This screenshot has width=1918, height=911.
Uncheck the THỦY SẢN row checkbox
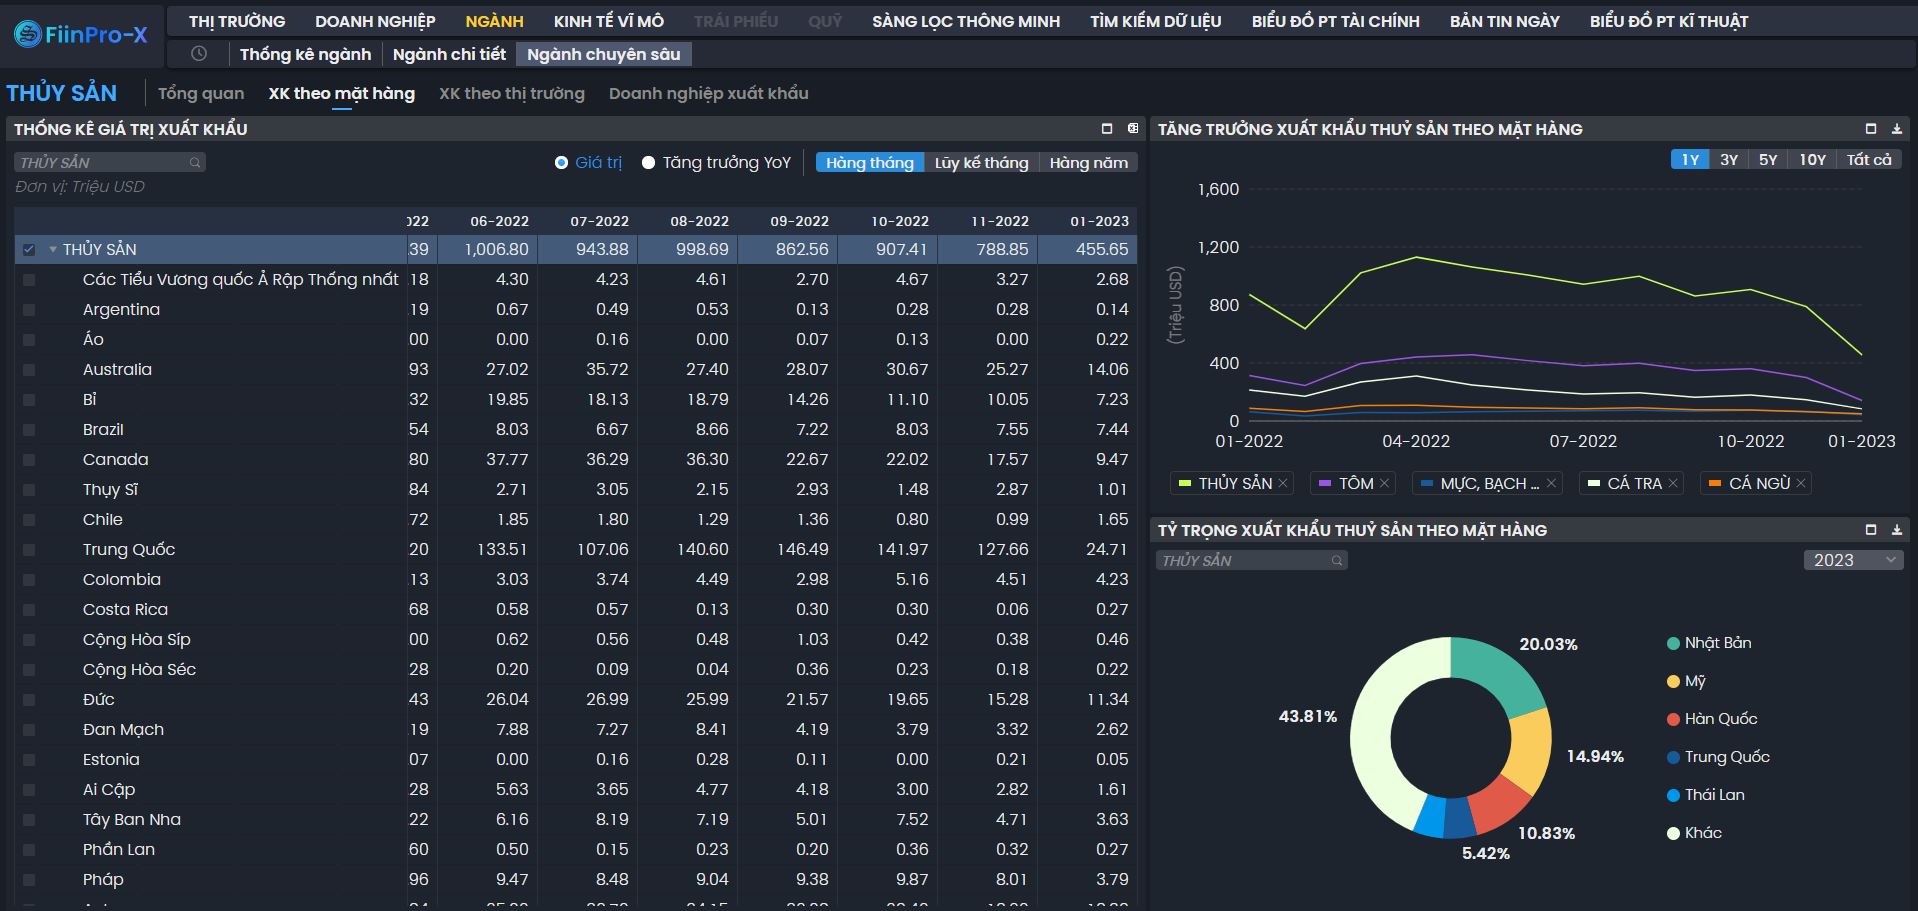coord(29,250)
